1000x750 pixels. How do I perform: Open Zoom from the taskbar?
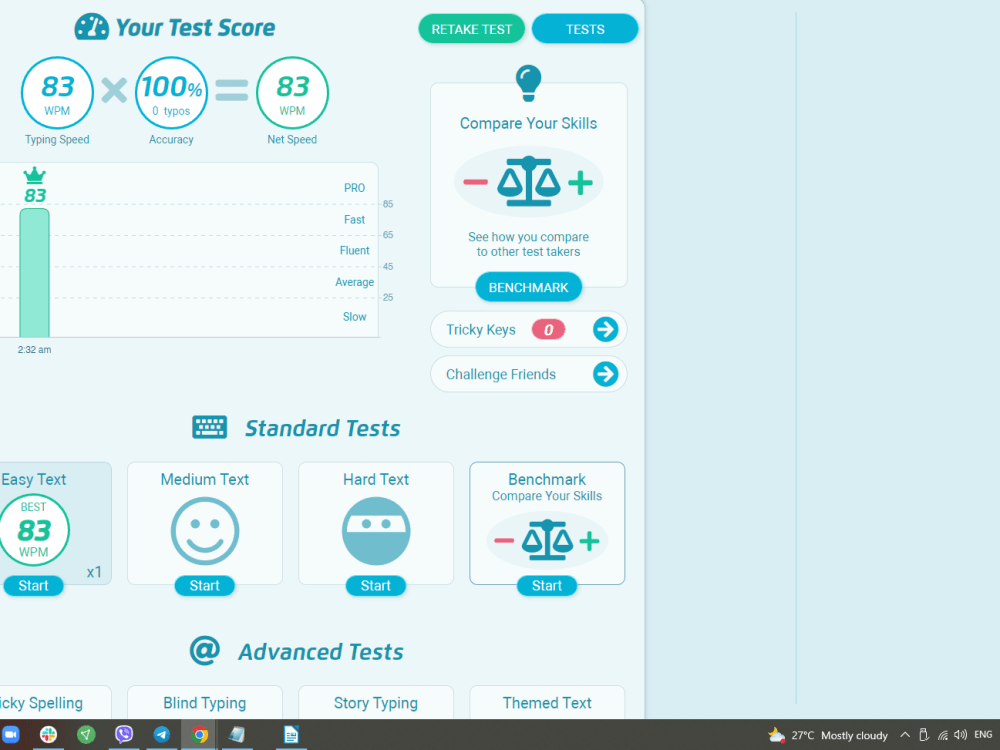click(10, 735)
